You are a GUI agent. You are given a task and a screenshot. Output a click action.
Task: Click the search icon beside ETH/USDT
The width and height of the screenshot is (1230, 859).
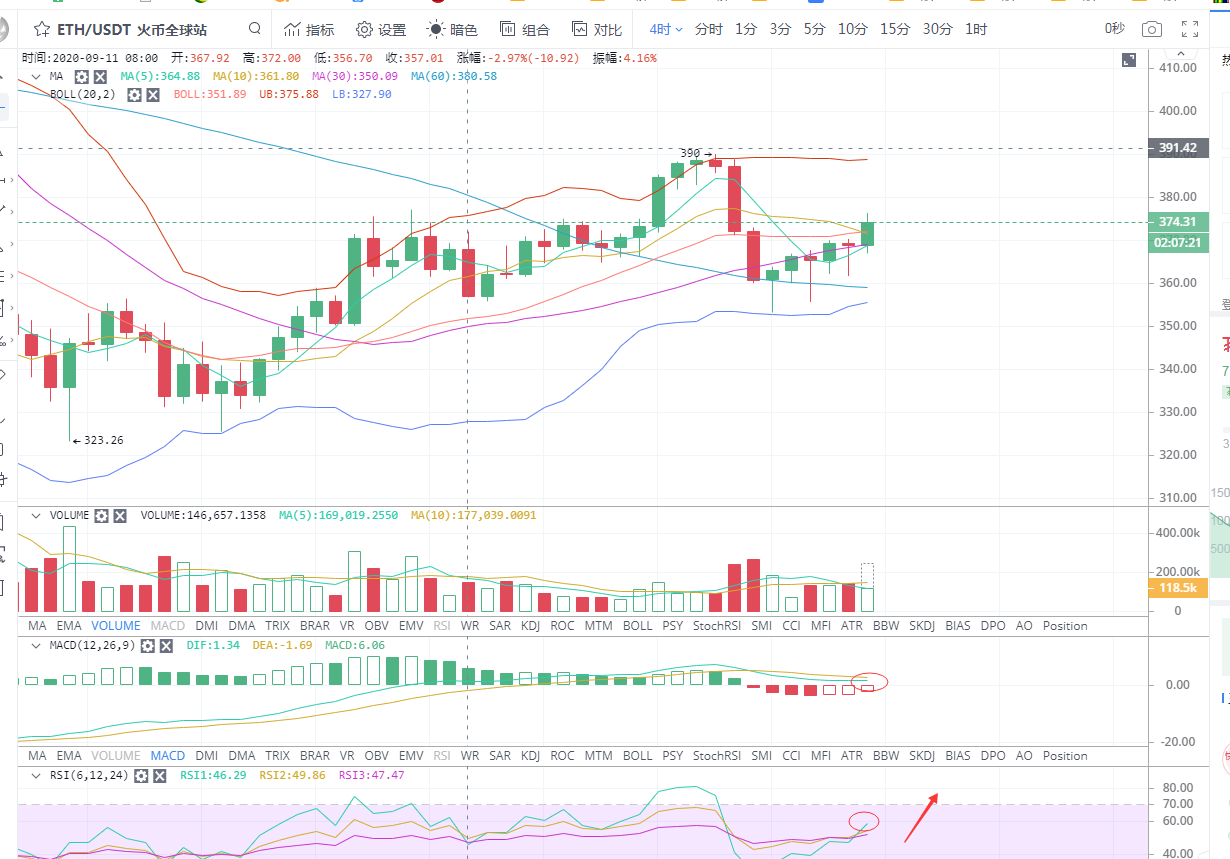(255, 29)
